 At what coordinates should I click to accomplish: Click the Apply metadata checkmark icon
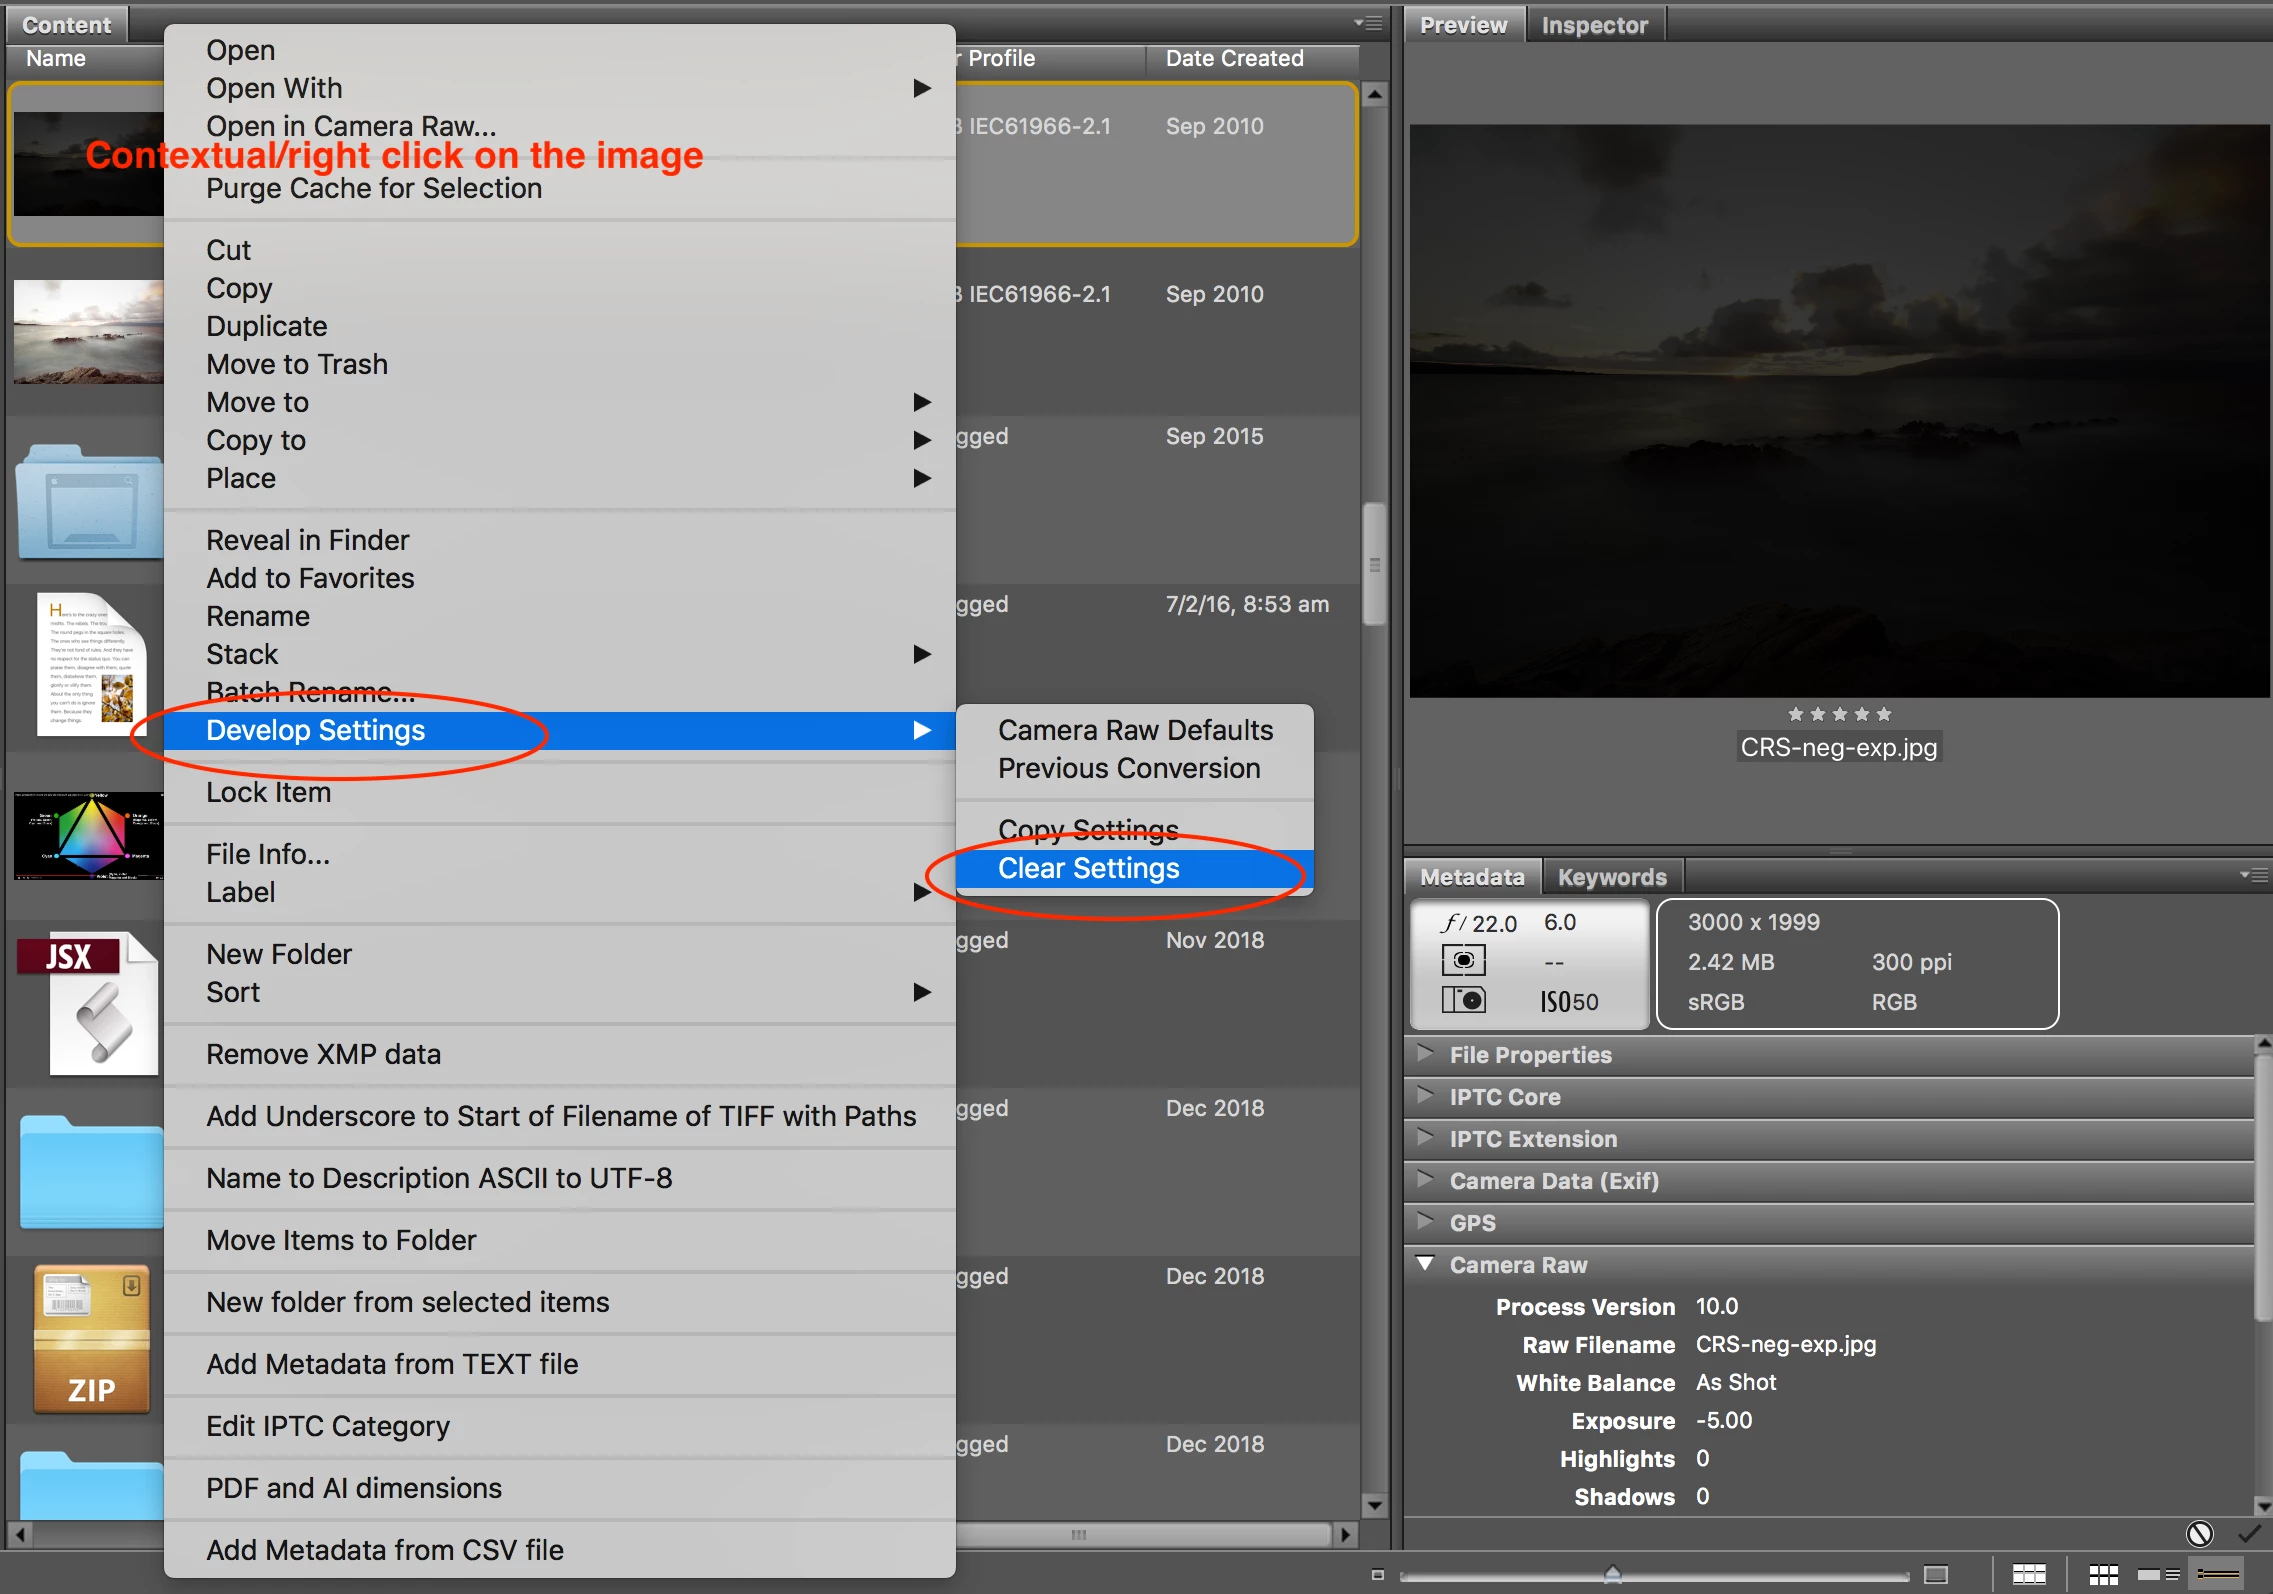click(2249, 1533)
